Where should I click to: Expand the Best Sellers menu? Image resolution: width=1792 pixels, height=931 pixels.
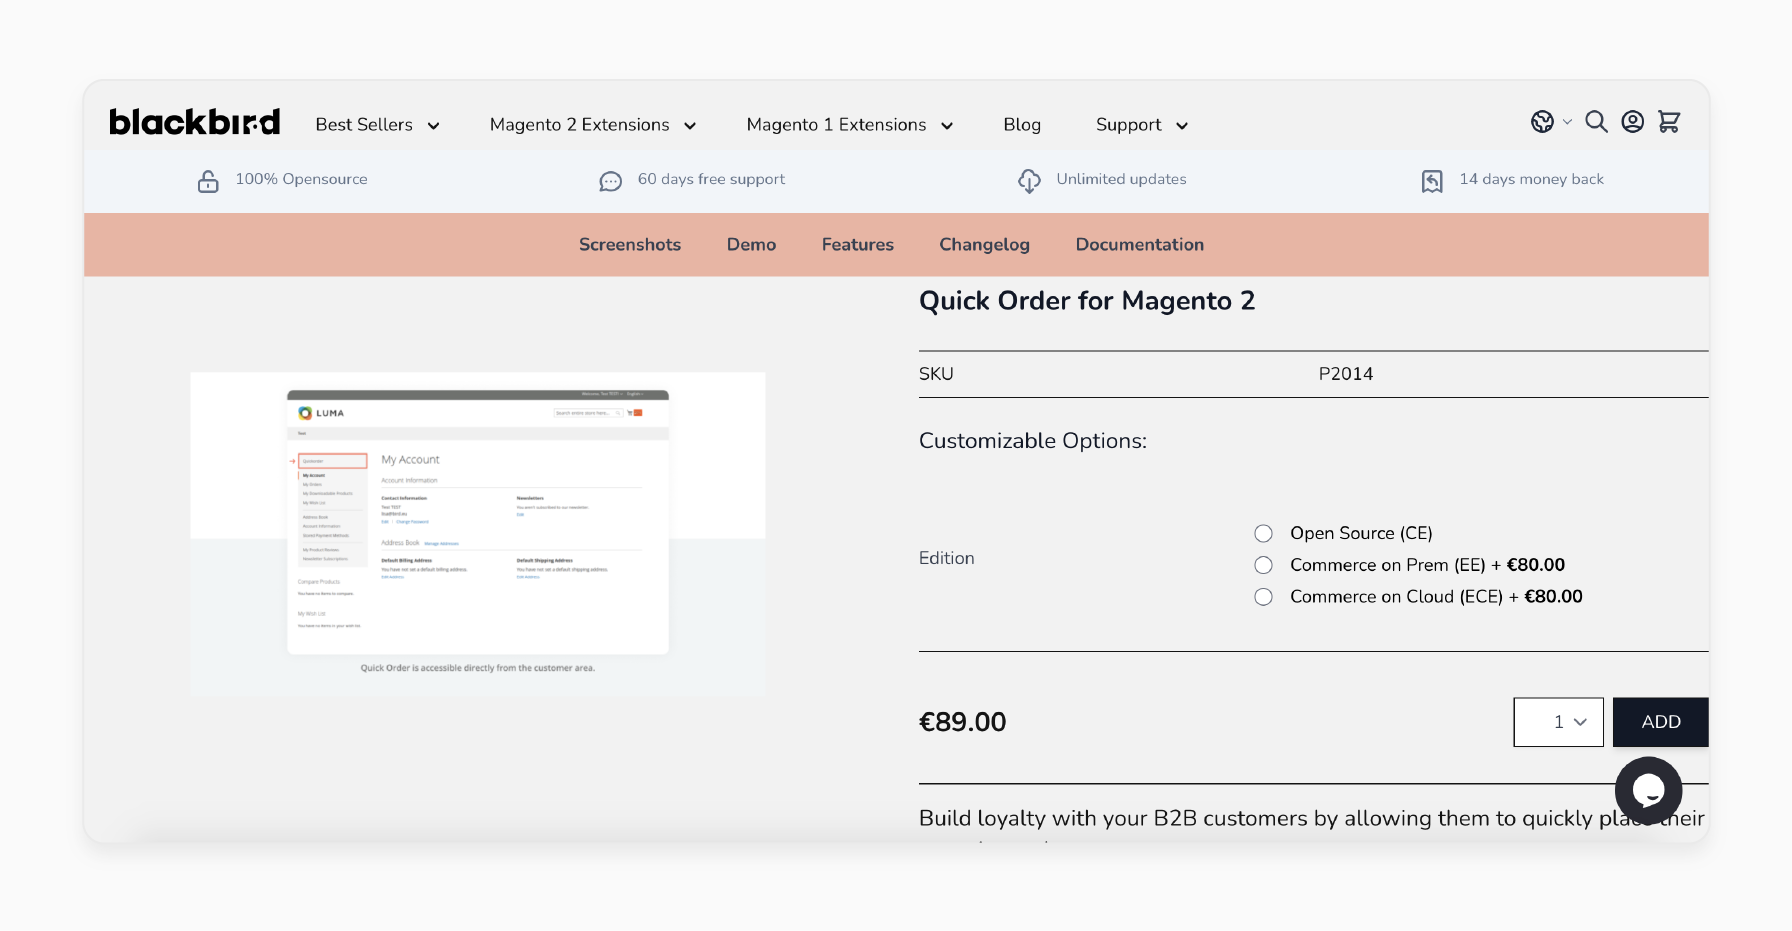377,125
